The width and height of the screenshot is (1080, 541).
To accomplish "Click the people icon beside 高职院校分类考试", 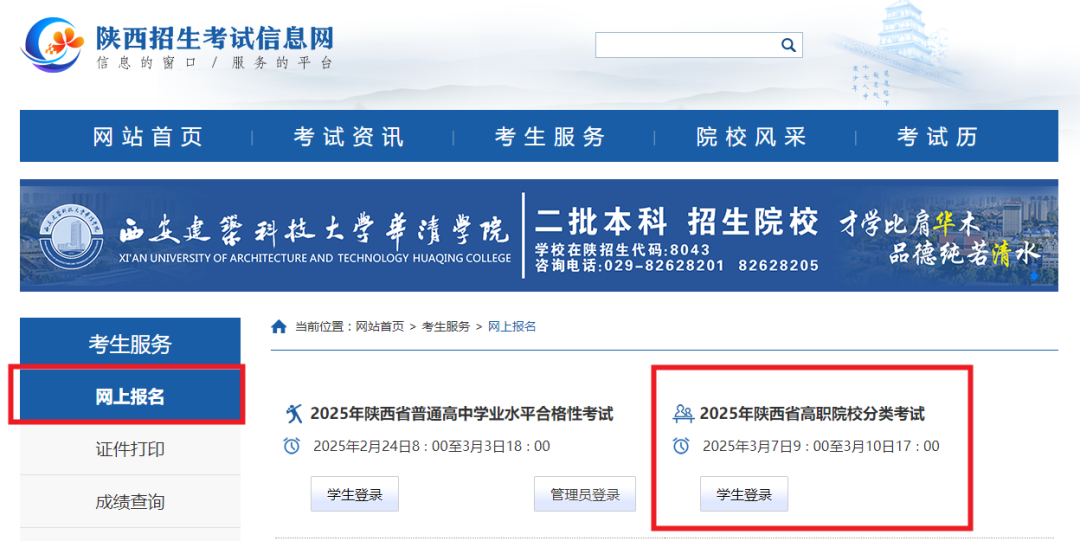I will (x=683, y=414).
